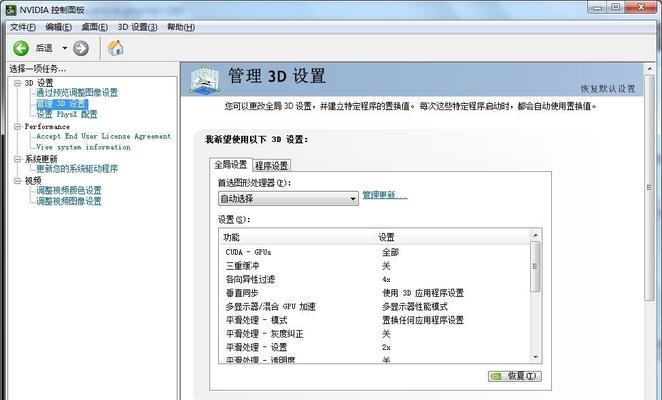The width and height of the screenshot is (662, 400).
Task: Collapse the 系统更新 tree node
Action: click(x=17, y=159)
